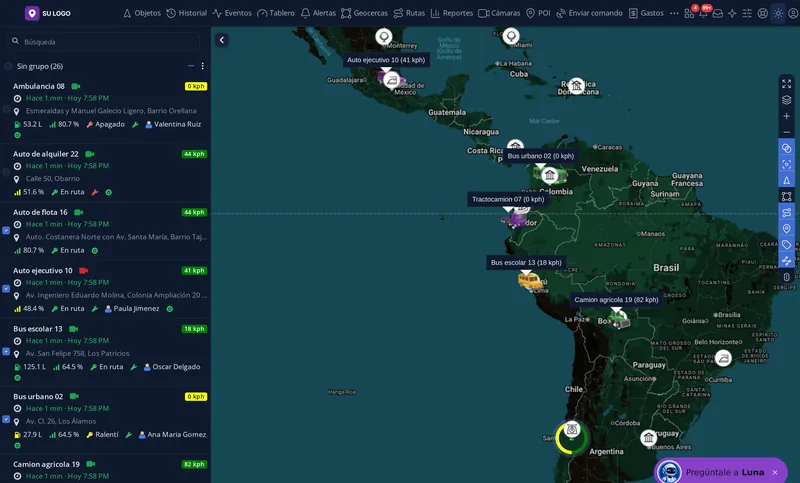The image size is (800, 483).
Task: Open the user profile icon
Action: pyautogui.click(x=793, y=14)
